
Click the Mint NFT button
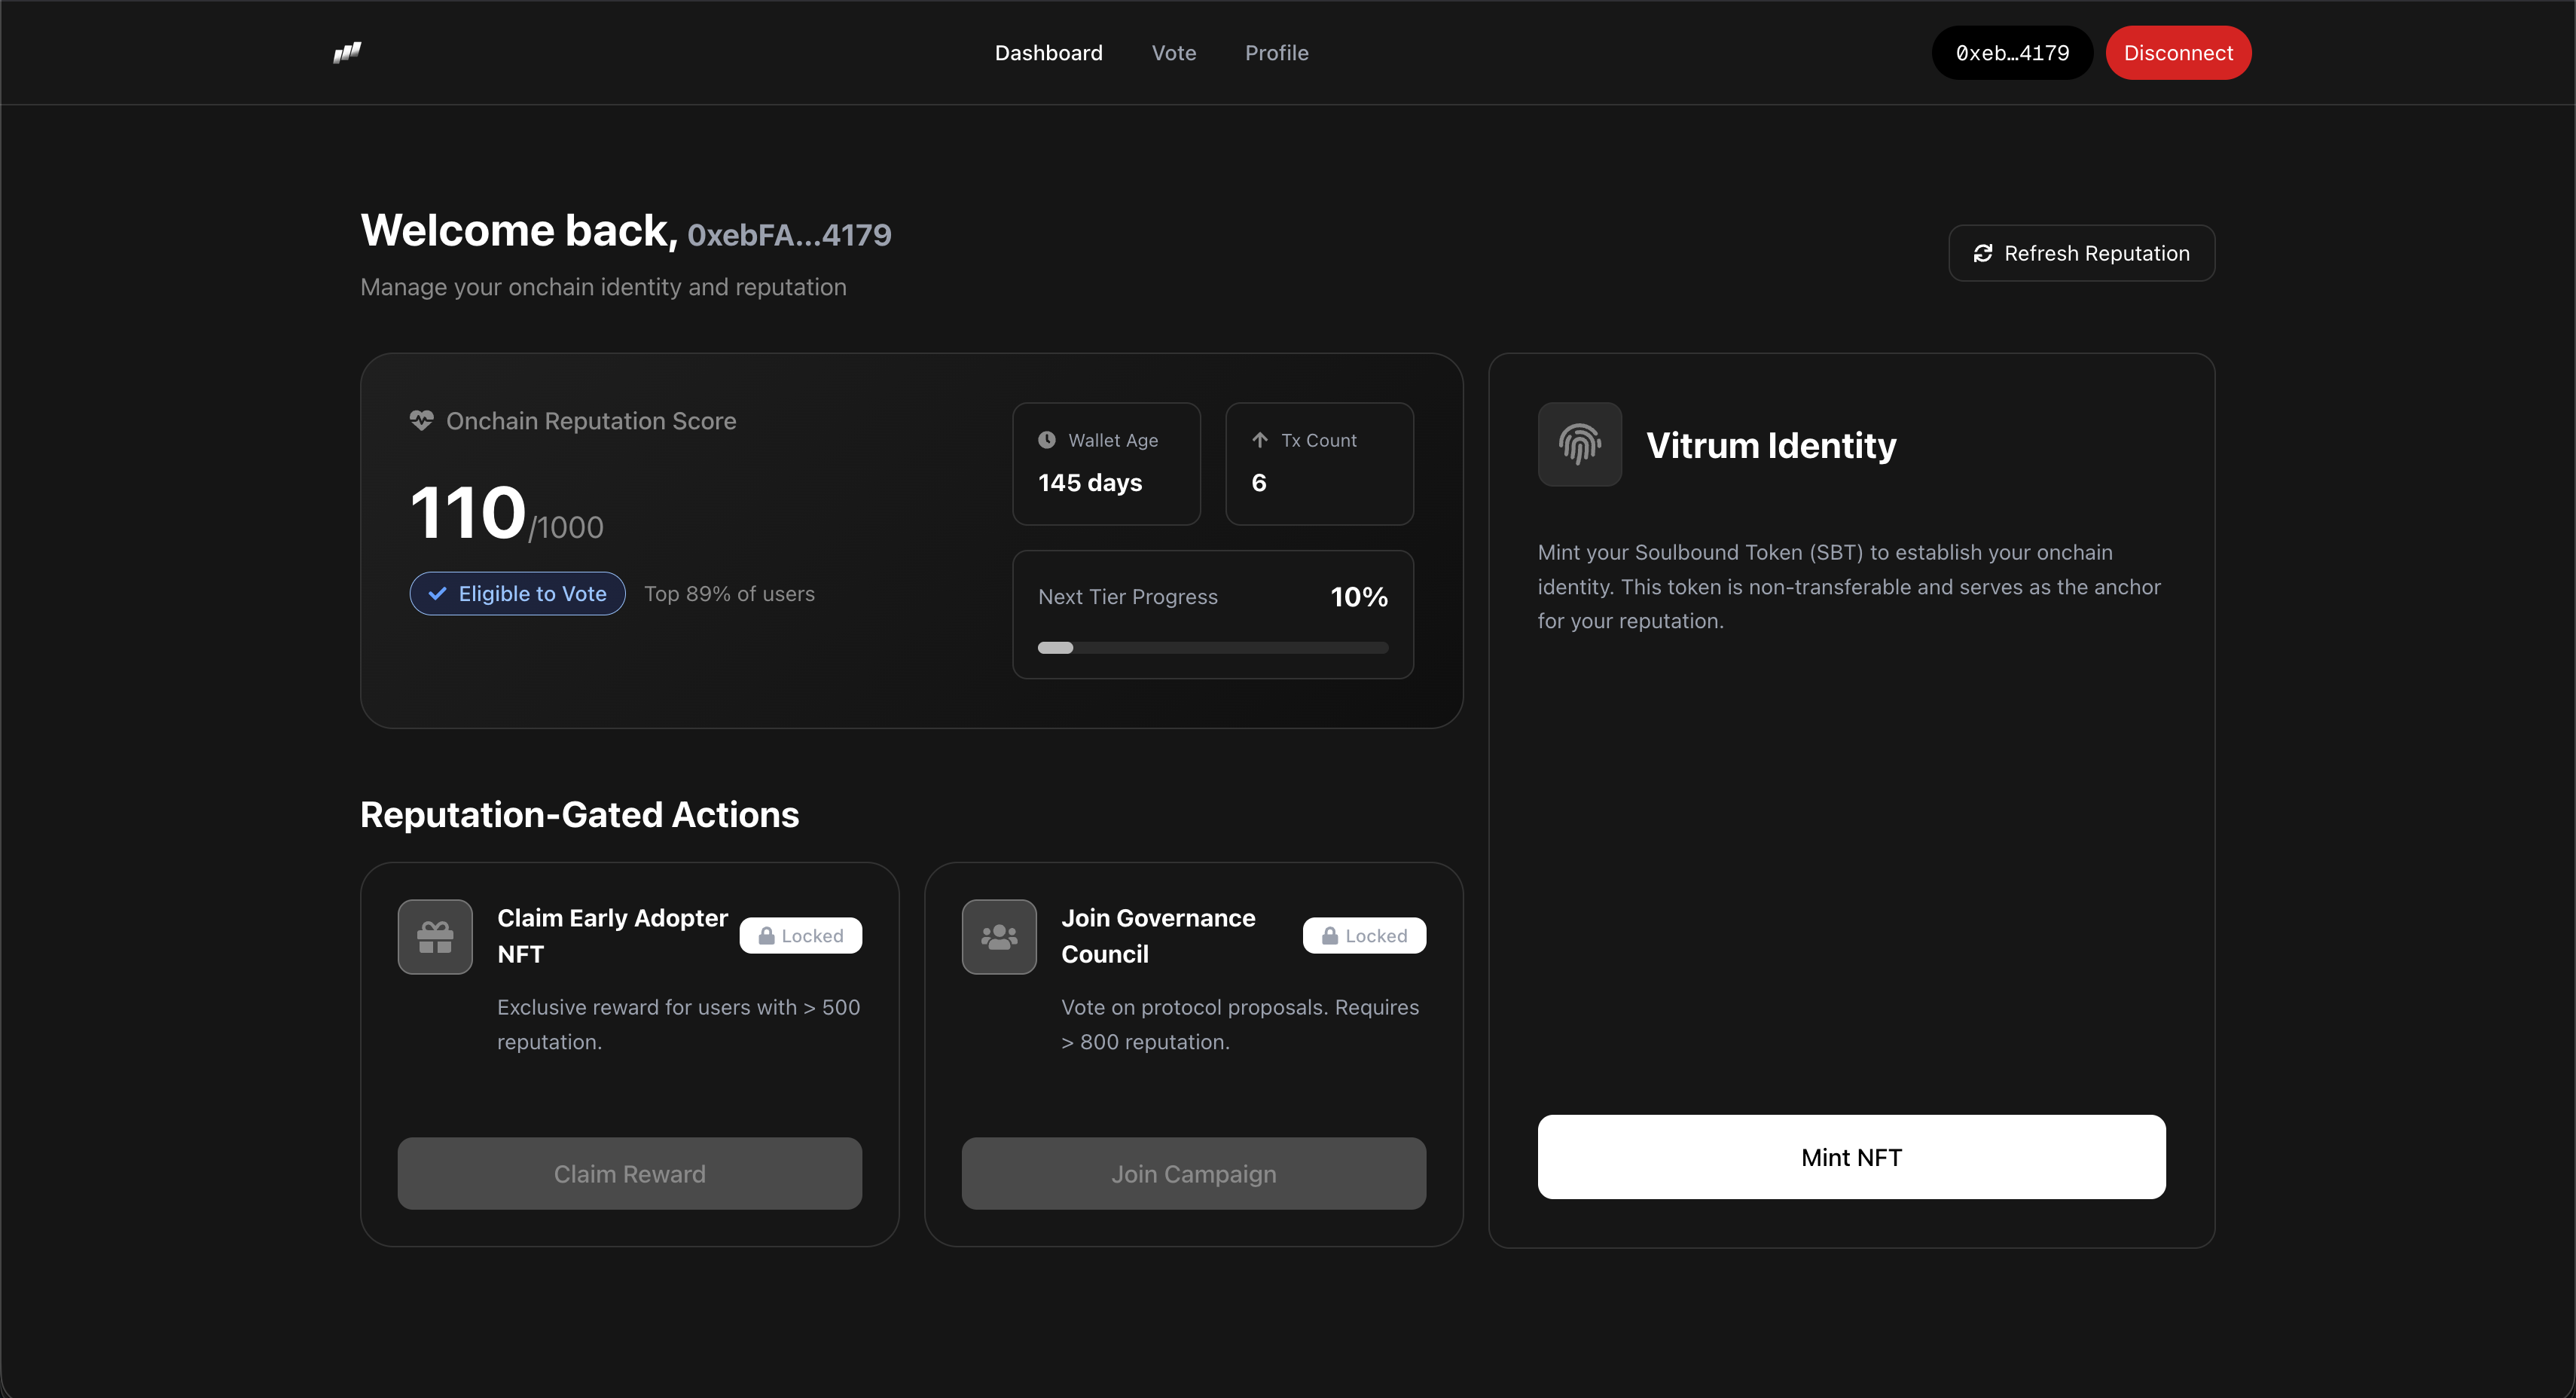click(1851, 1157)
